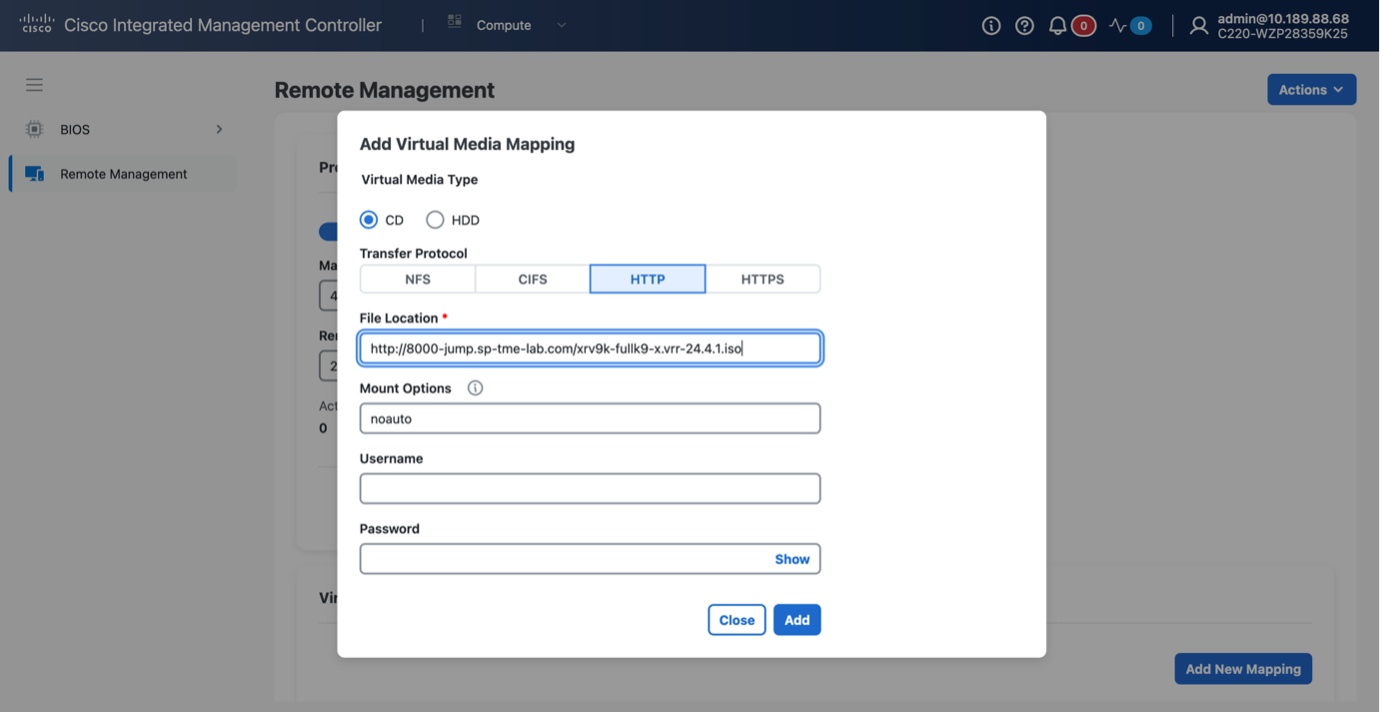The image size is (1384, 715).
Task: Click the Cisco logo
Action: 37,25
